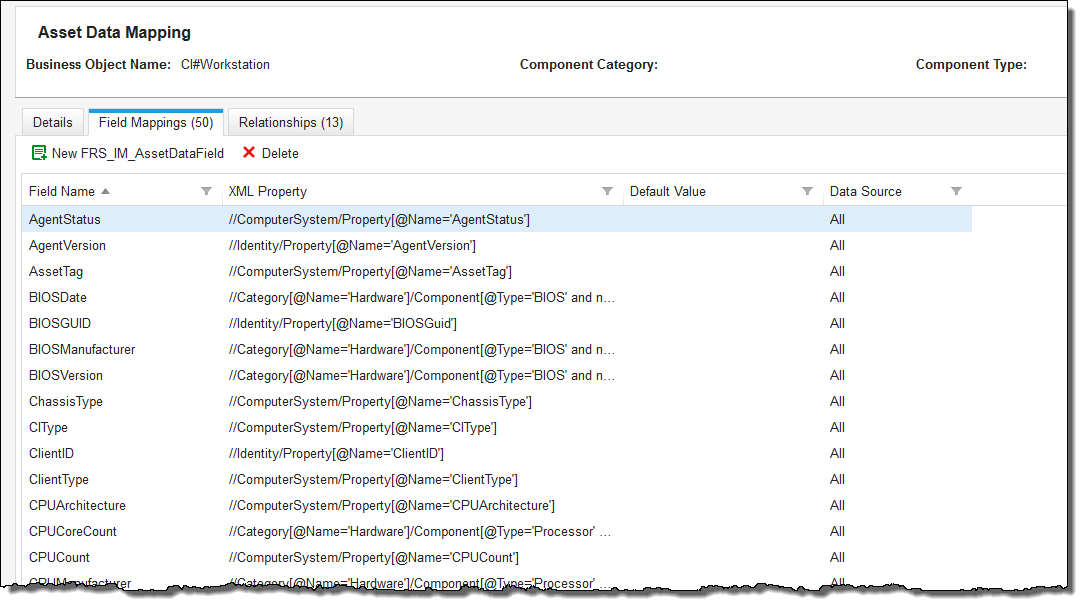Select the BIOSGUID field mapping row

pos(60,323)
